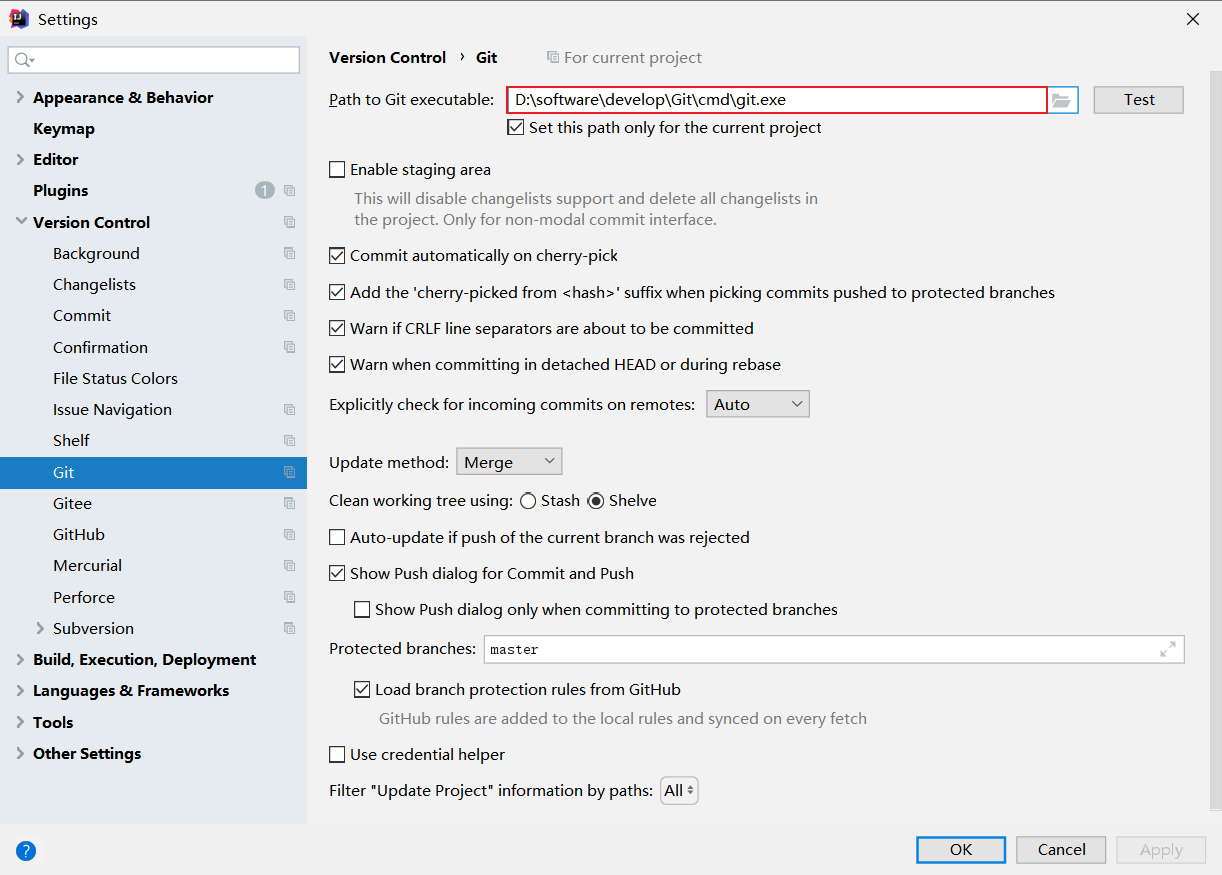Click the project-level icon beside Issue Navigation
This screenshot has height=875, width=1222.
[289, 410]
